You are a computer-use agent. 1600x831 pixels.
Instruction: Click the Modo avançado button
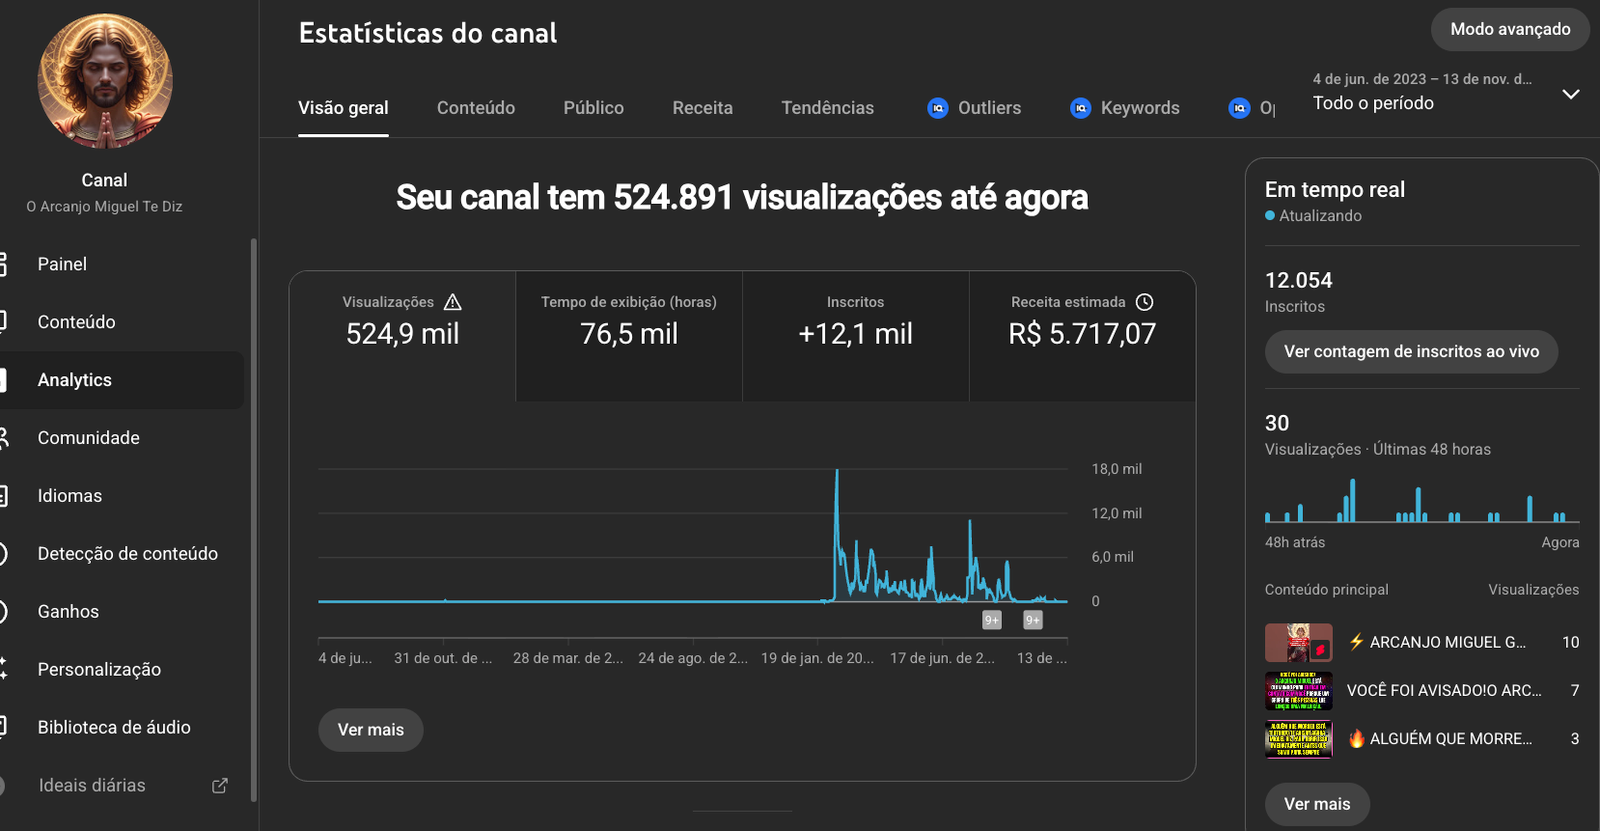(x=1510, y=30)
